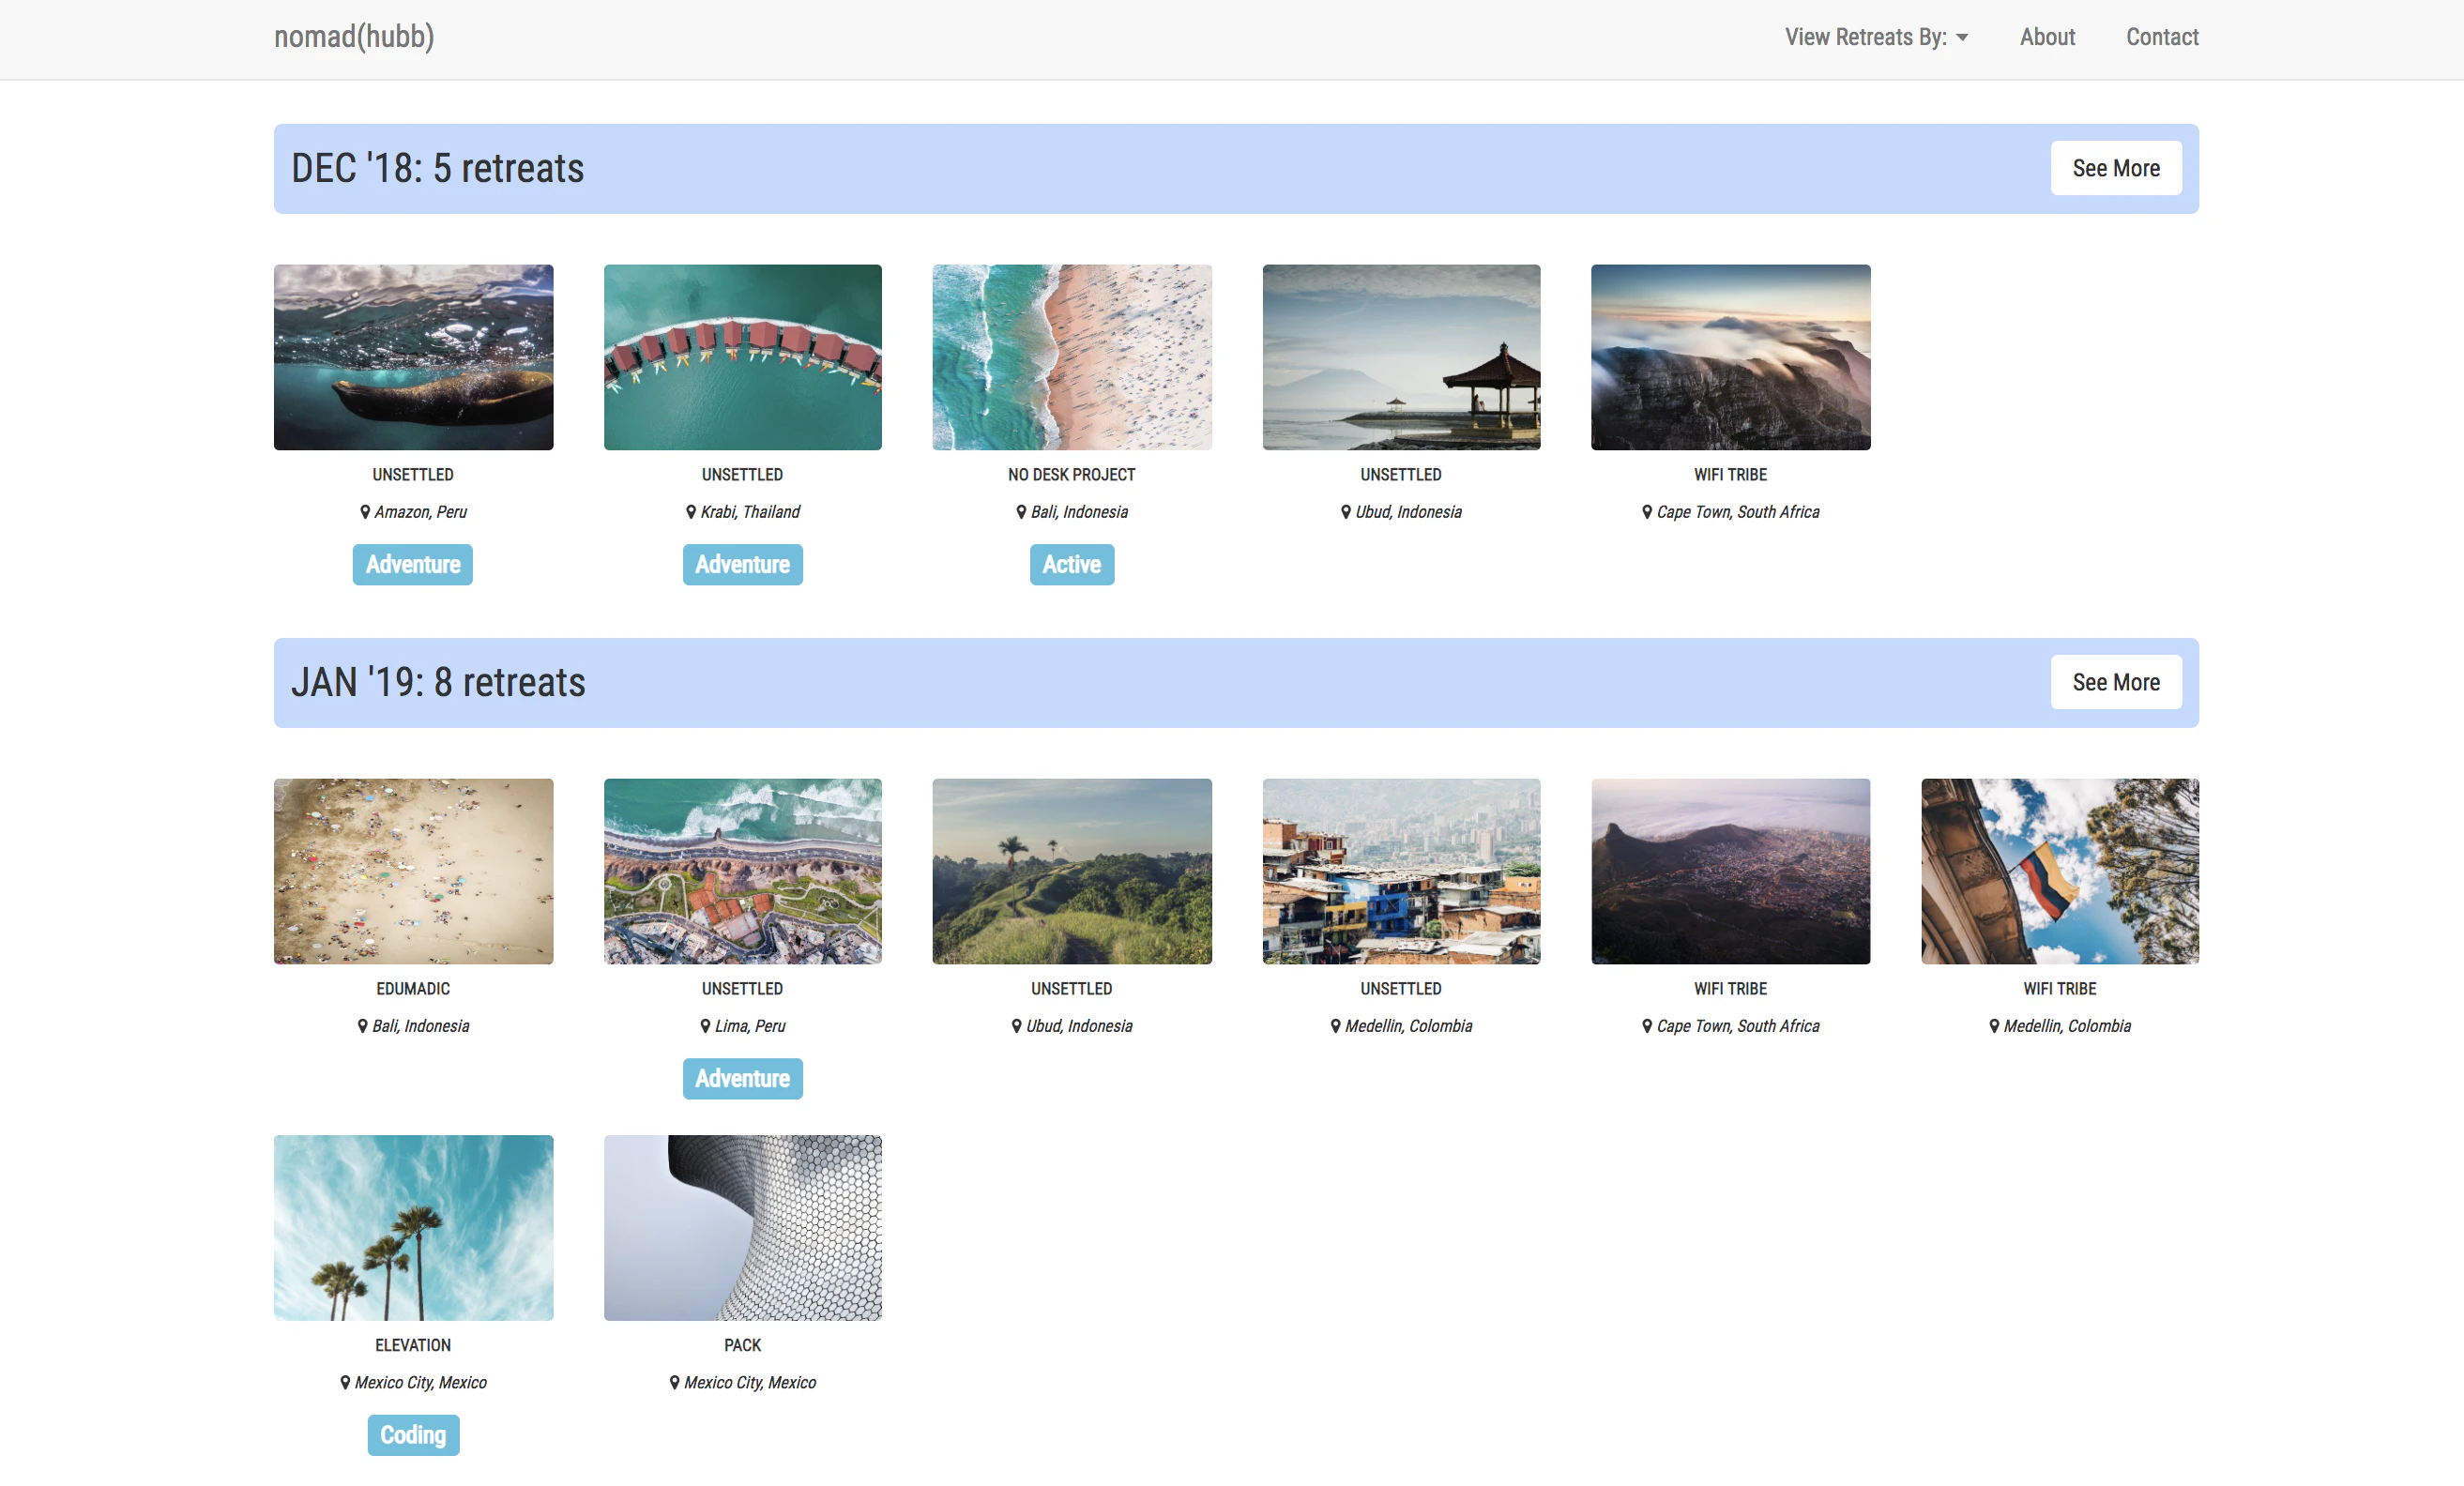Click the location marker for Medellin, Colombia under Unsettled
This screenshot has width=2464, height=1486.
click(1335, 1026)
